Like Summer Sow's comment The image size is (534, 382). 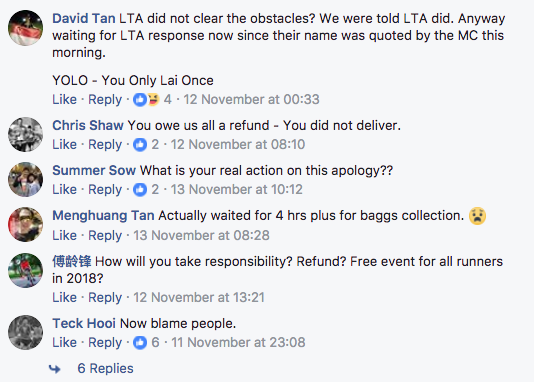coord(64,189)
